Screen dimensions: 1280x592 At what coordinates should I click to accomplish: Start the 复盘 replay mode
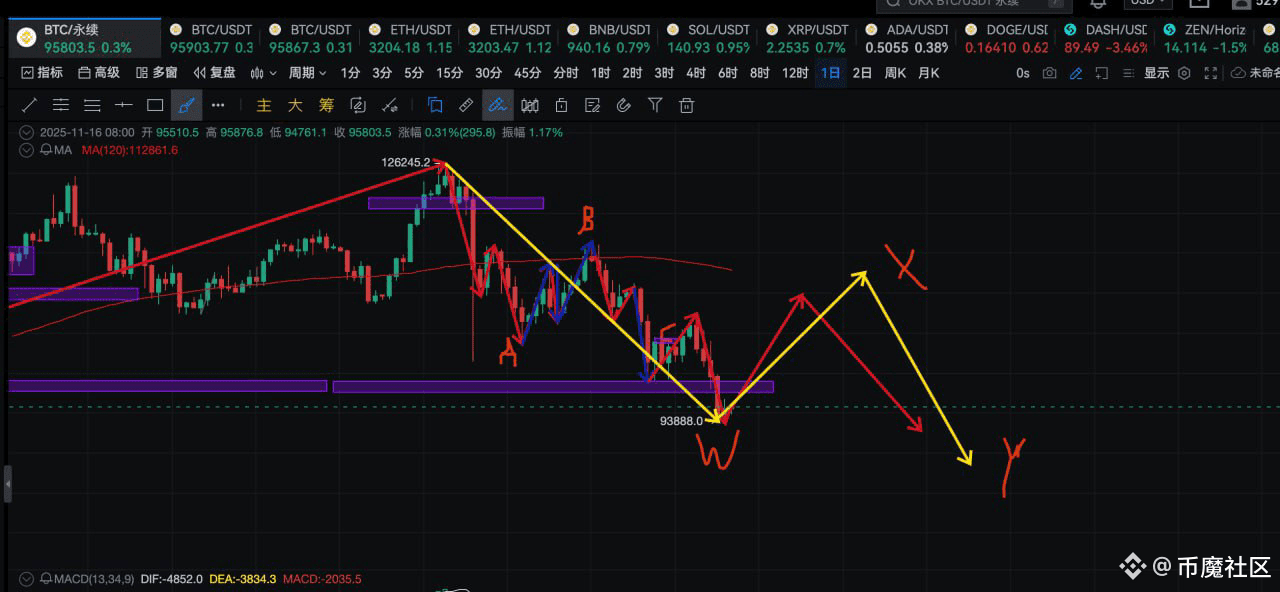point(215,72)
